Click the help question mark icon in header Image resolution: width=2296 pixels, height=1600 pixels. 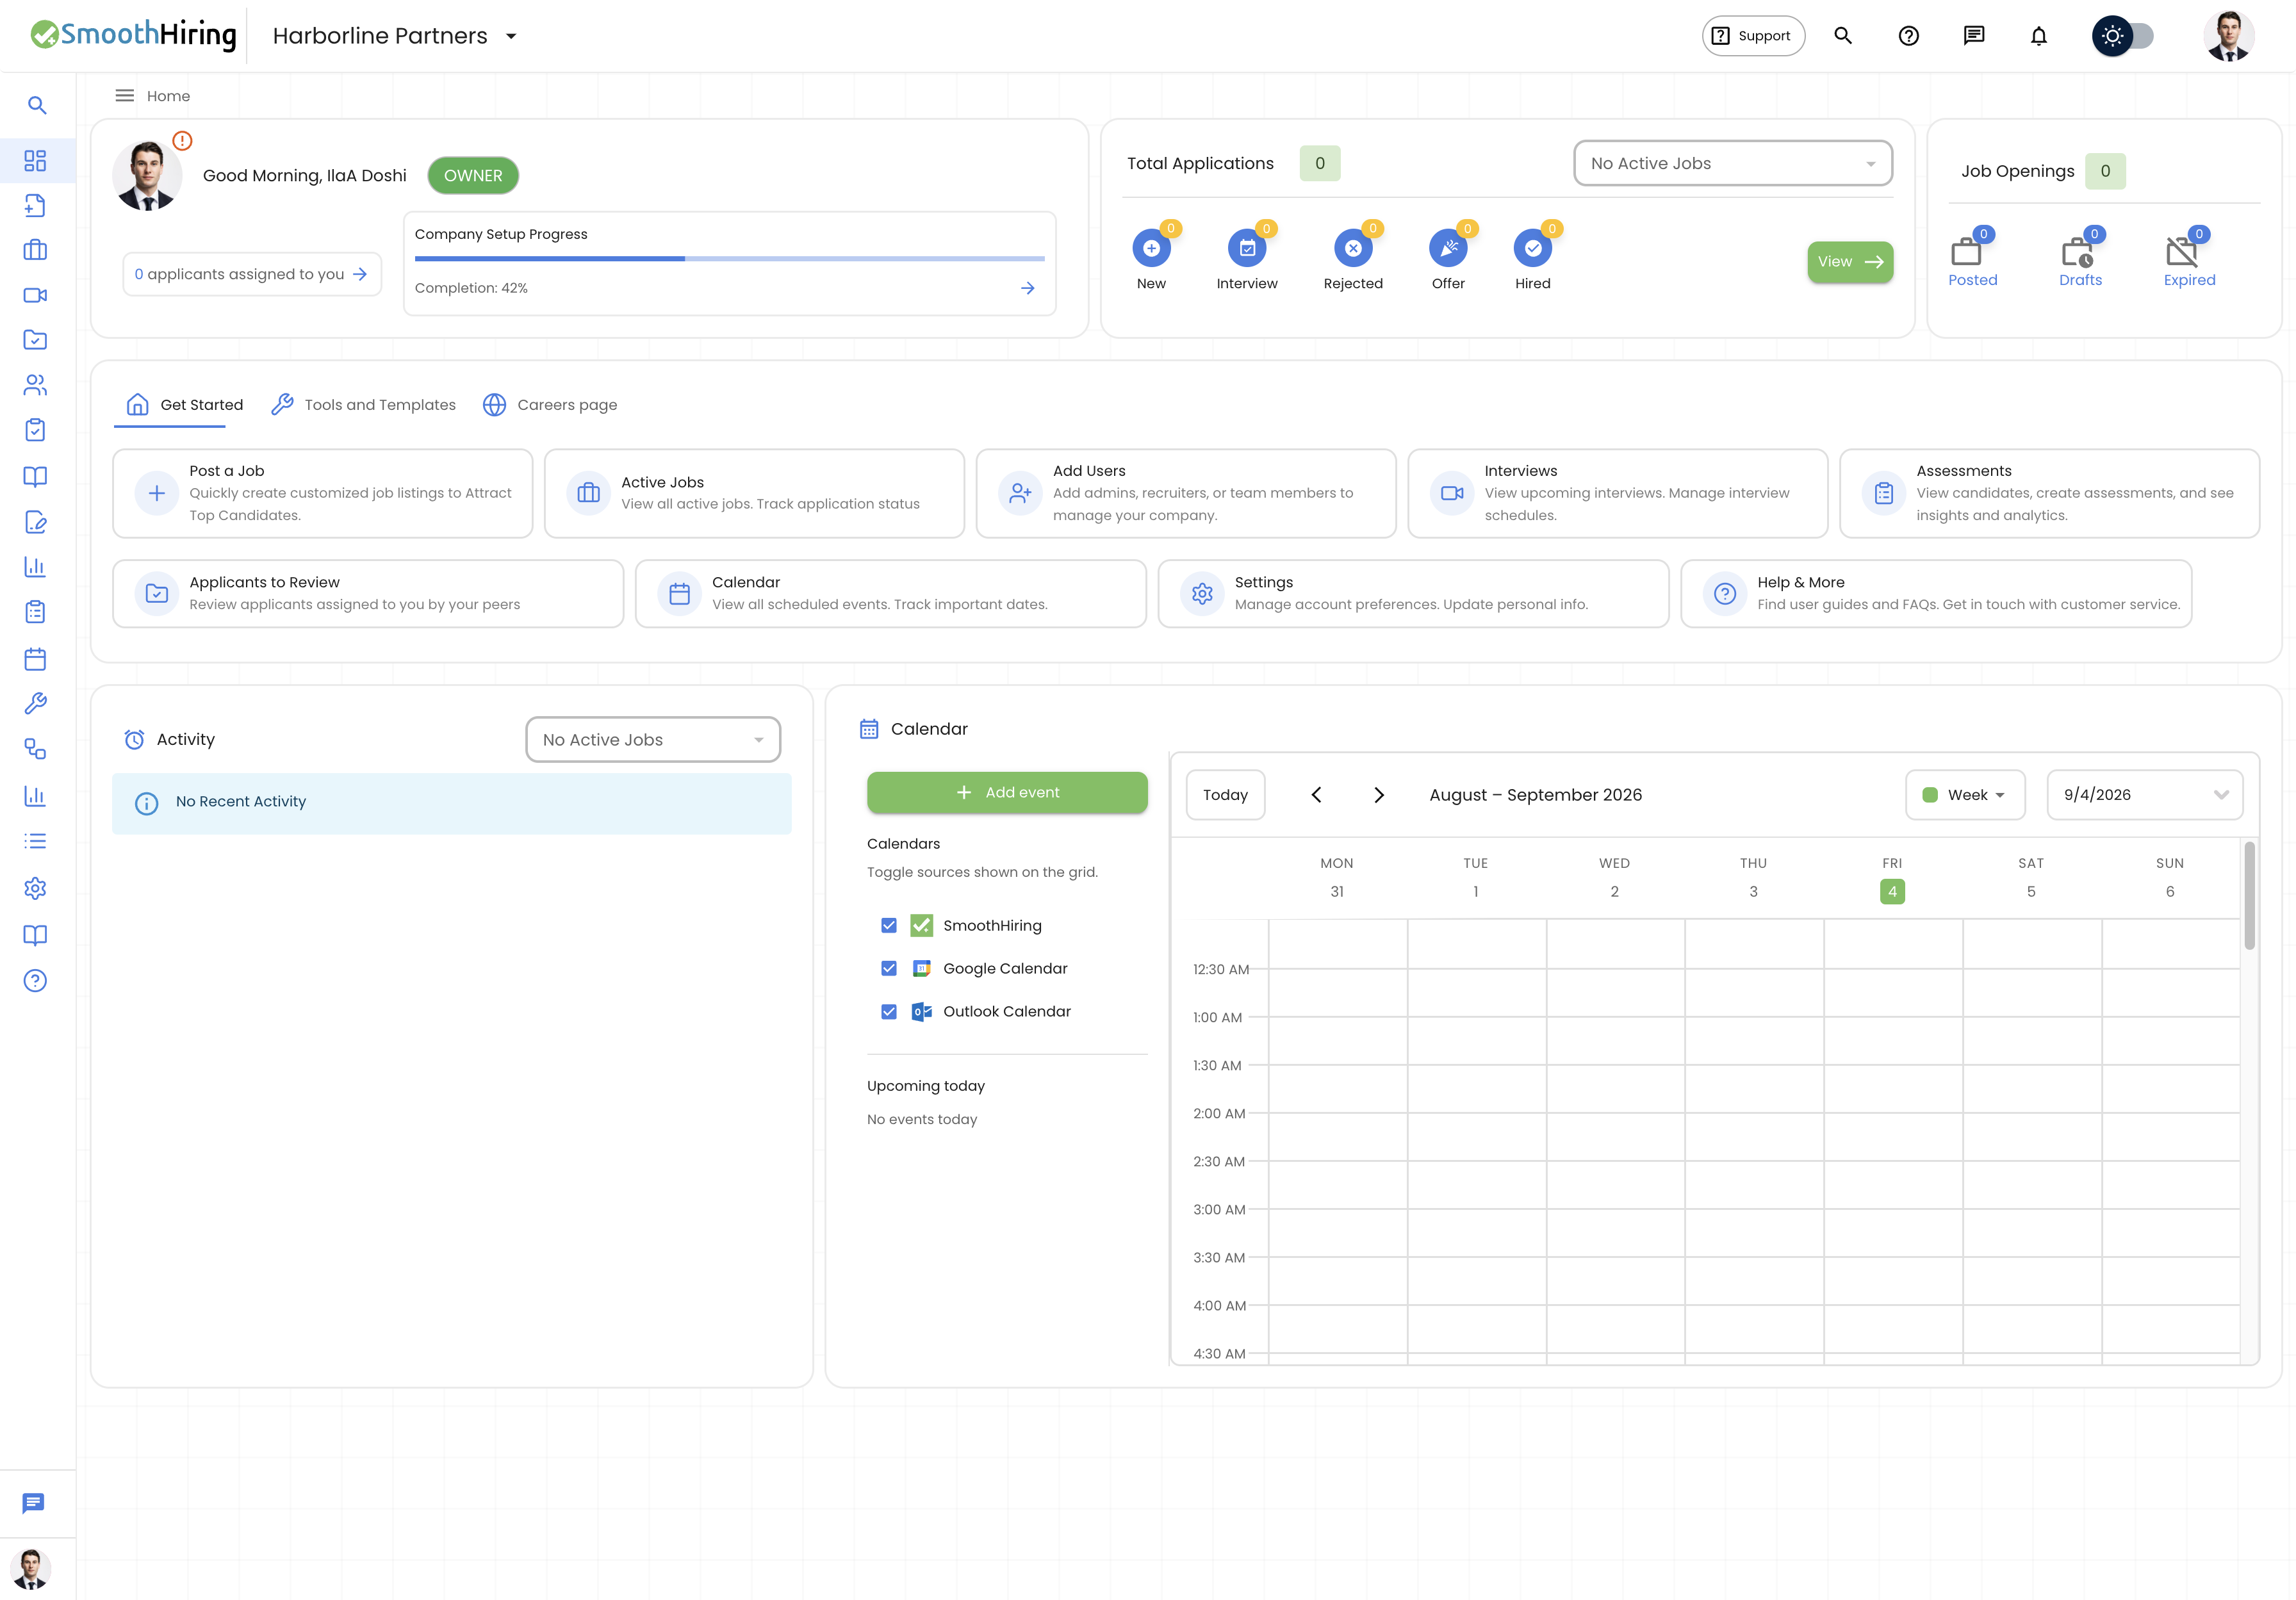click(x=1908, y=36)
